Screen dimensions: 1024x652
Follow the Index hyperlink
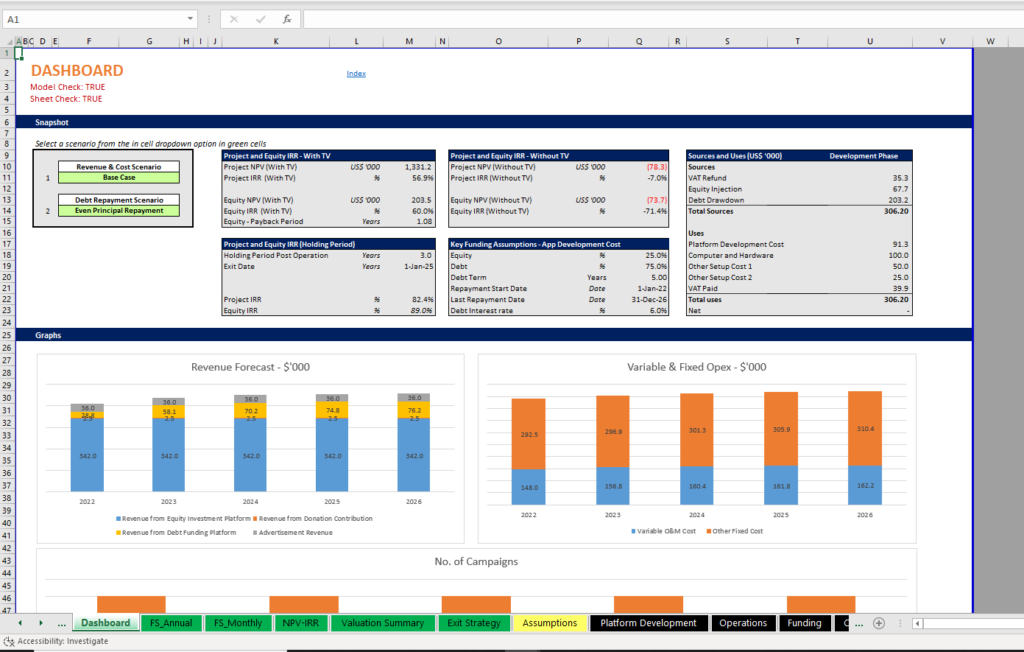[356, 74]
